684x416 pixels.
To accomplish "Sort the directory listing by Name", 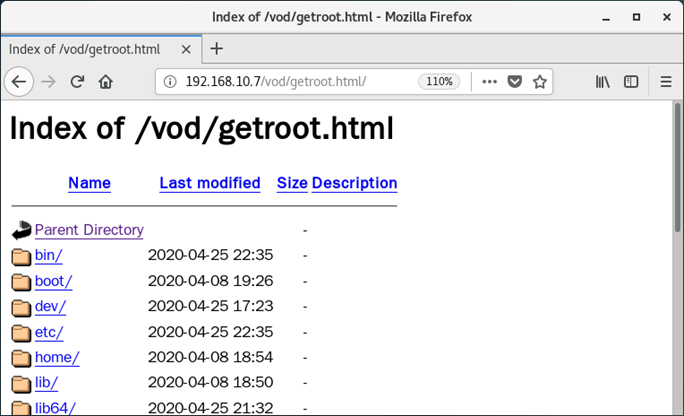I will coord(89,183).
